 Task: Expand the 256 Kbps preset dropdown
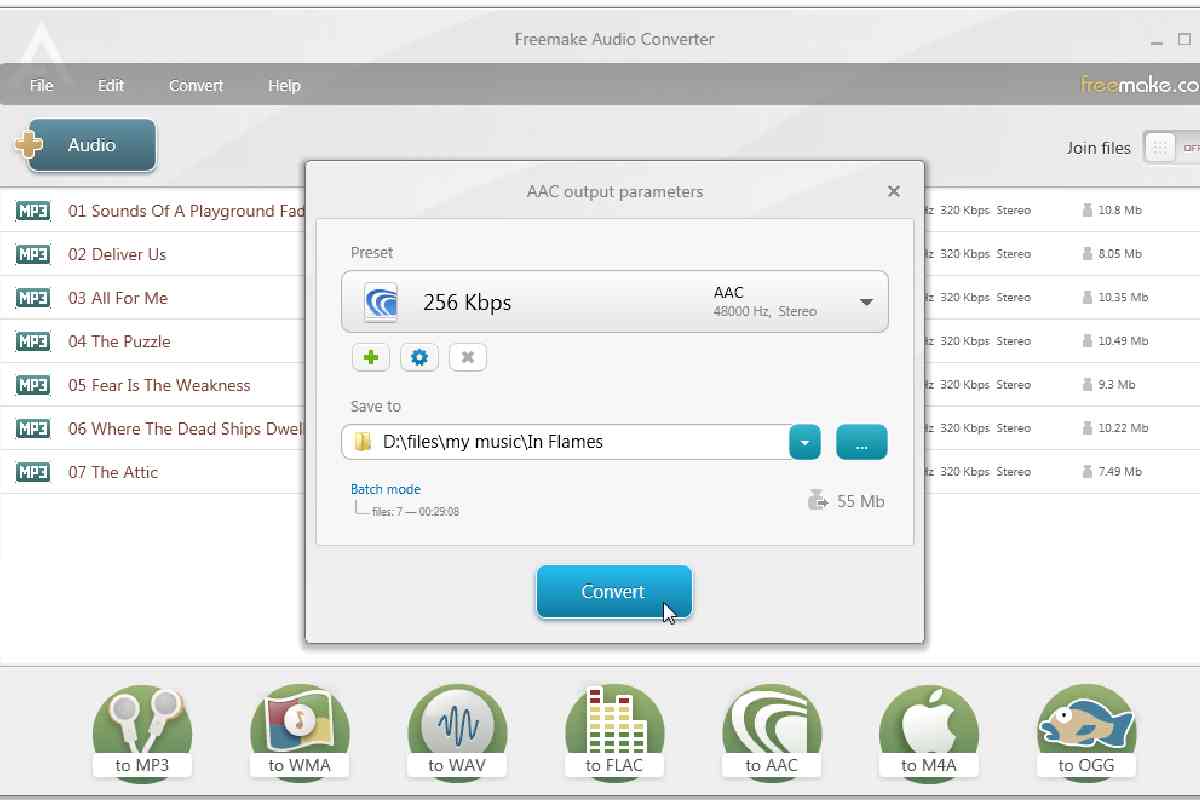coord(866,302)
